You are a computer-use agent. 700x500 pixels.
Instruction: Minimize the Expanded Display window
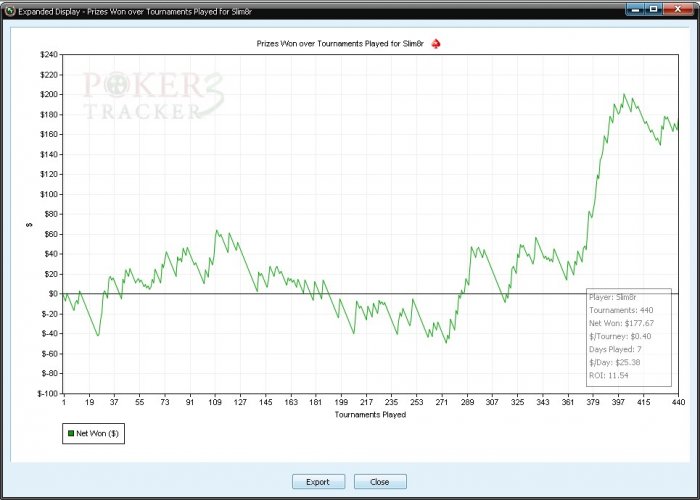coord(636,9)
